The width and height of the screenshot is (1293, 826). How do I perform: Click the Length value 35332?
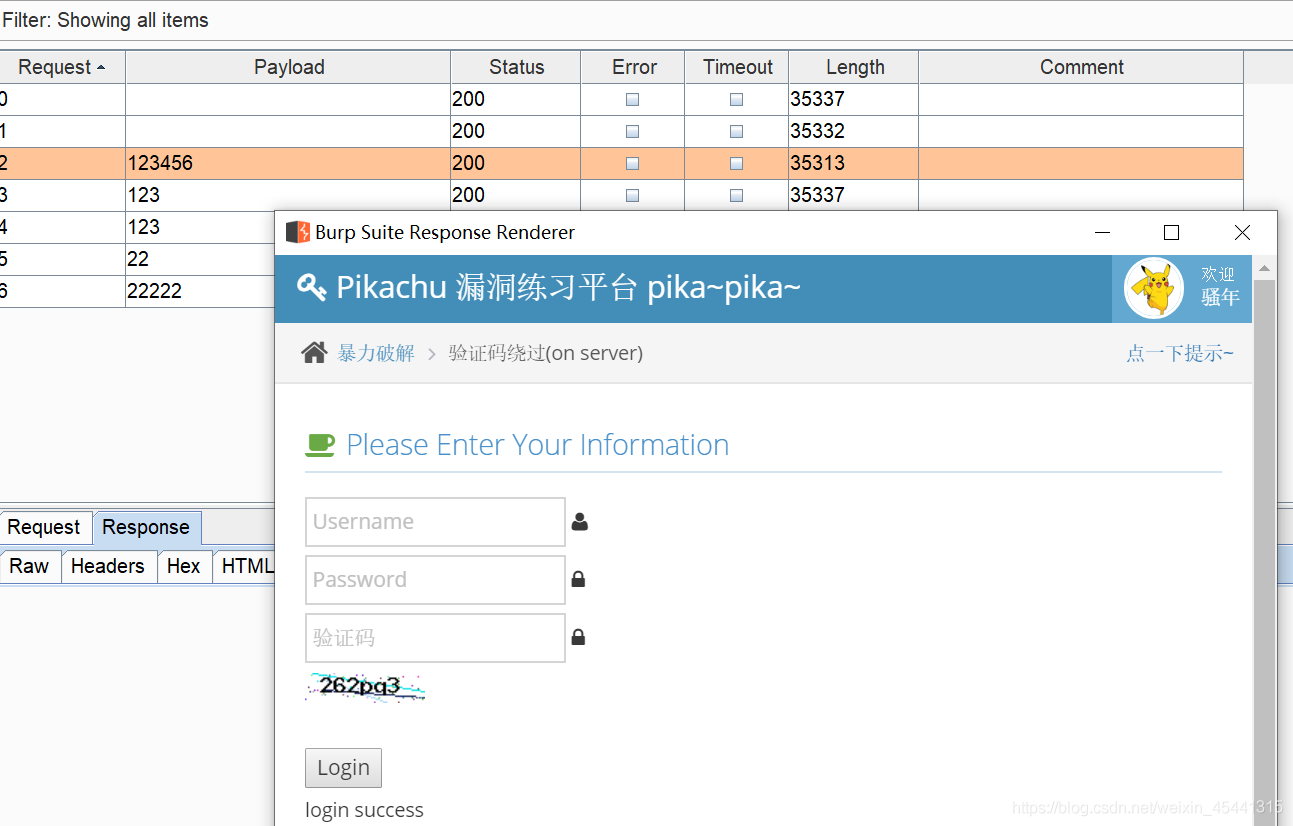tap(817, 131)
